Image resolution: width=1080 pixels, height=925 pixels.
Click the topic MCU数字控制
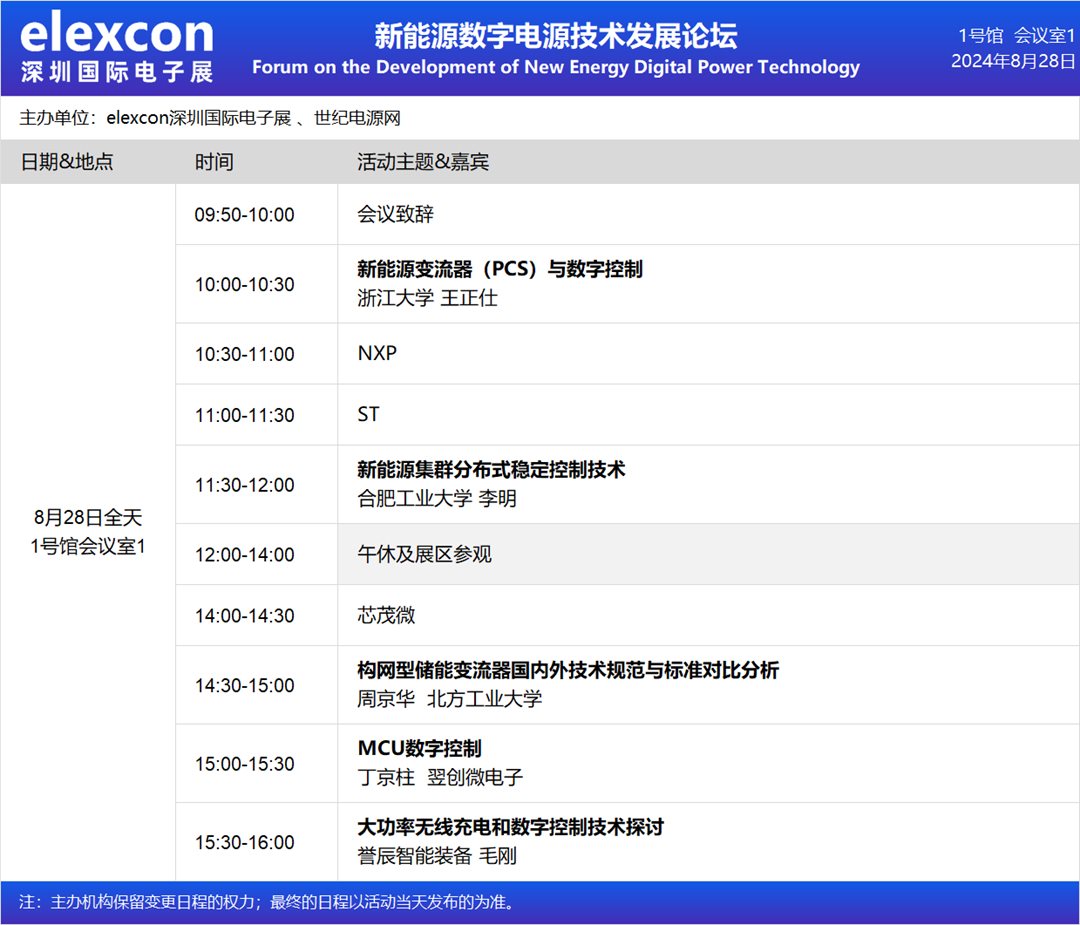click(419, 748)
